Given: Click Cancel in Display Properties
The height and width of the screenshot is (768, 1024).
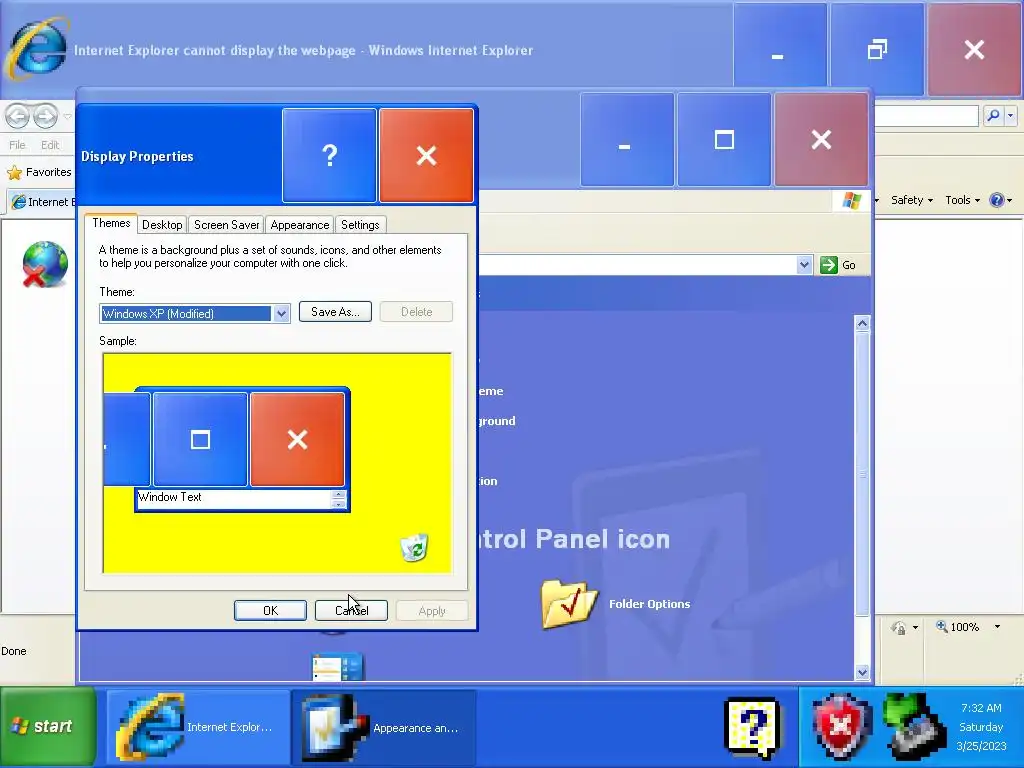Looking at the screenshot, I should [x=351, y=611].
